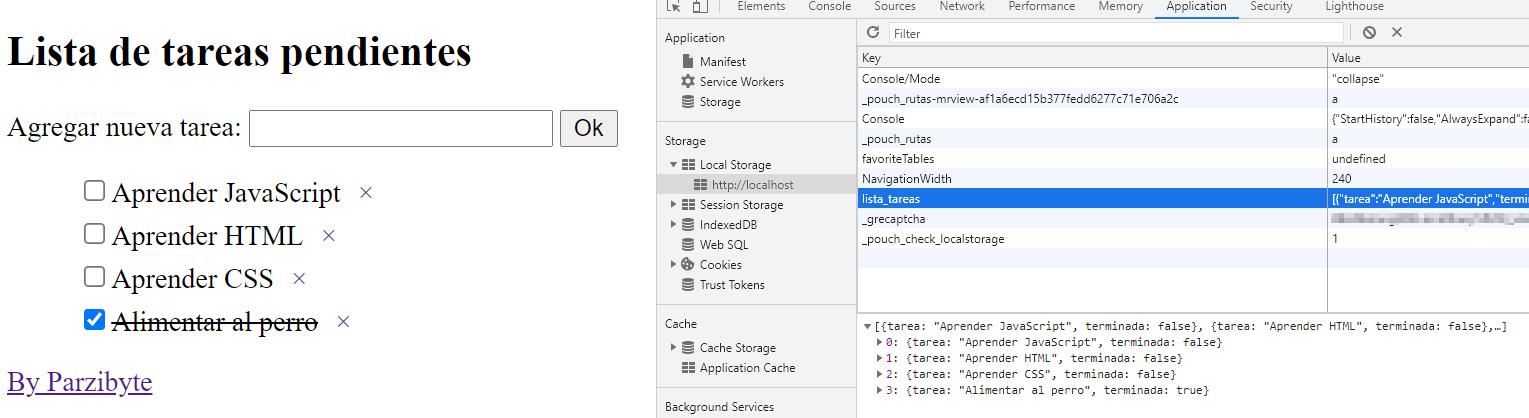This screenshot has height=418, width=1529.
Task: Select the NavigationWidth key row
Action: pos(1193,179)
